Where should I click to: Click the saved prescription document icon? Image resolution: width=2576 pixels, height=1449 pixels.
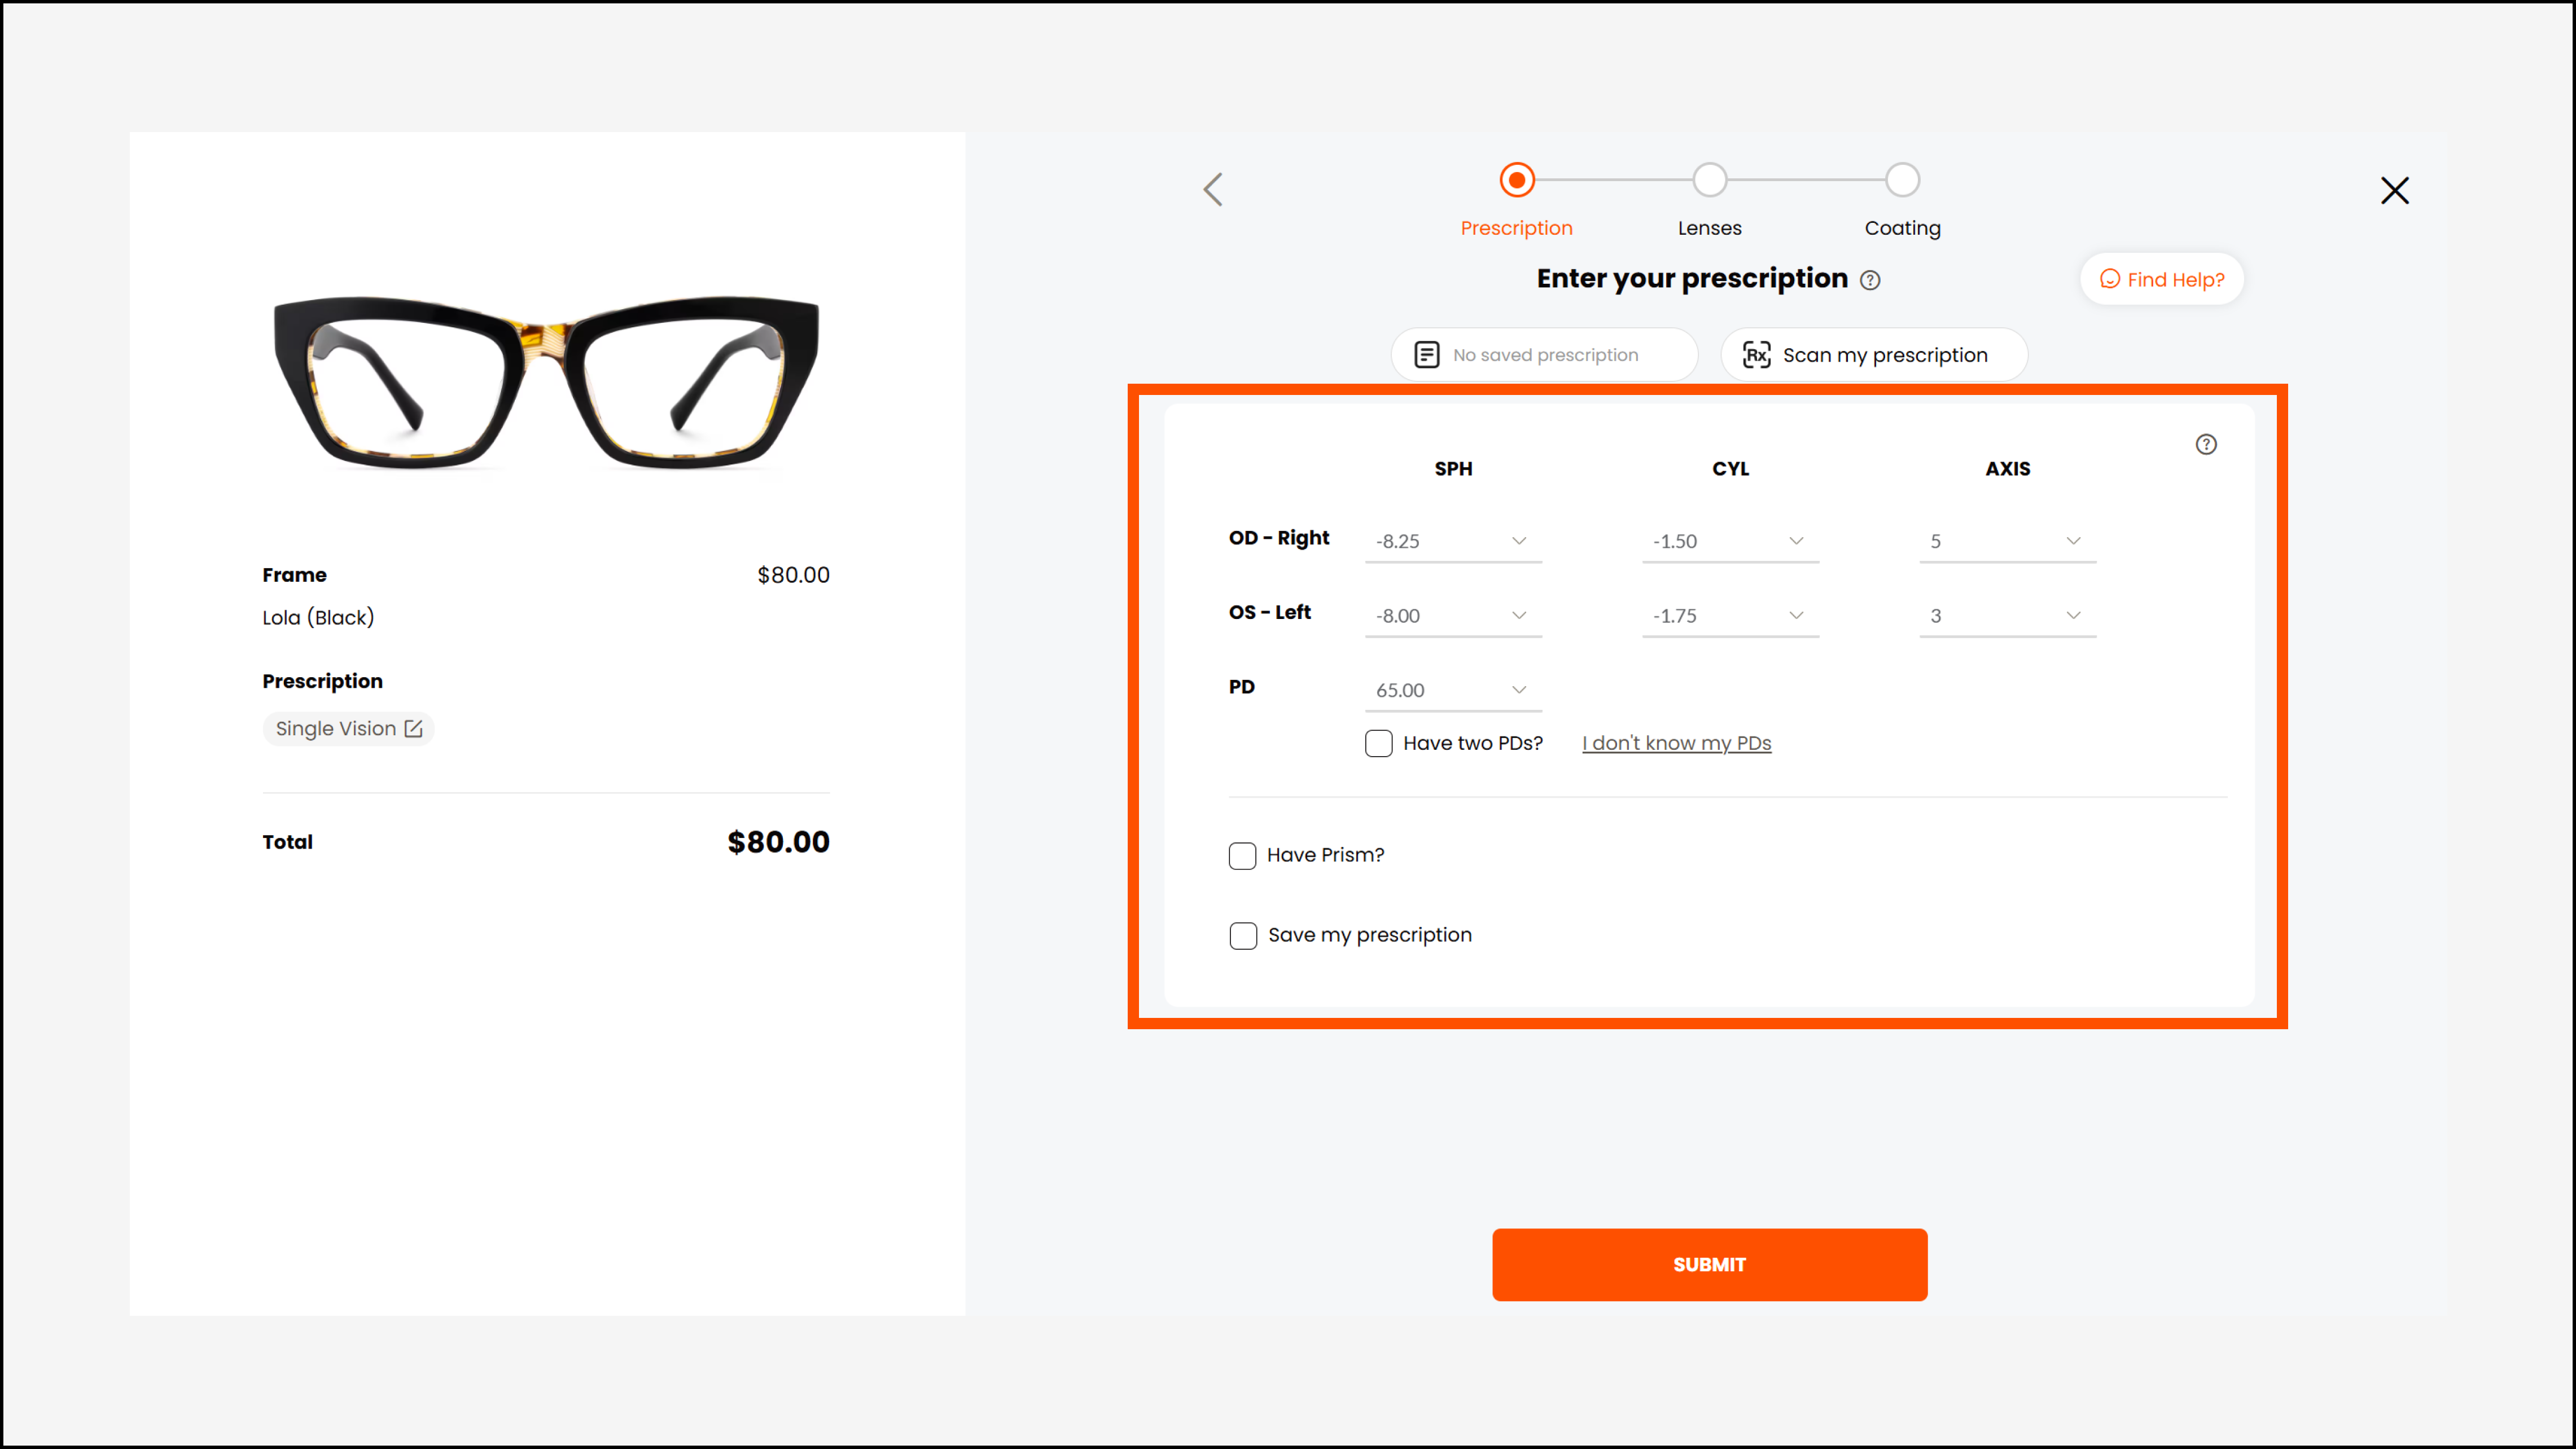[1426, 355]
